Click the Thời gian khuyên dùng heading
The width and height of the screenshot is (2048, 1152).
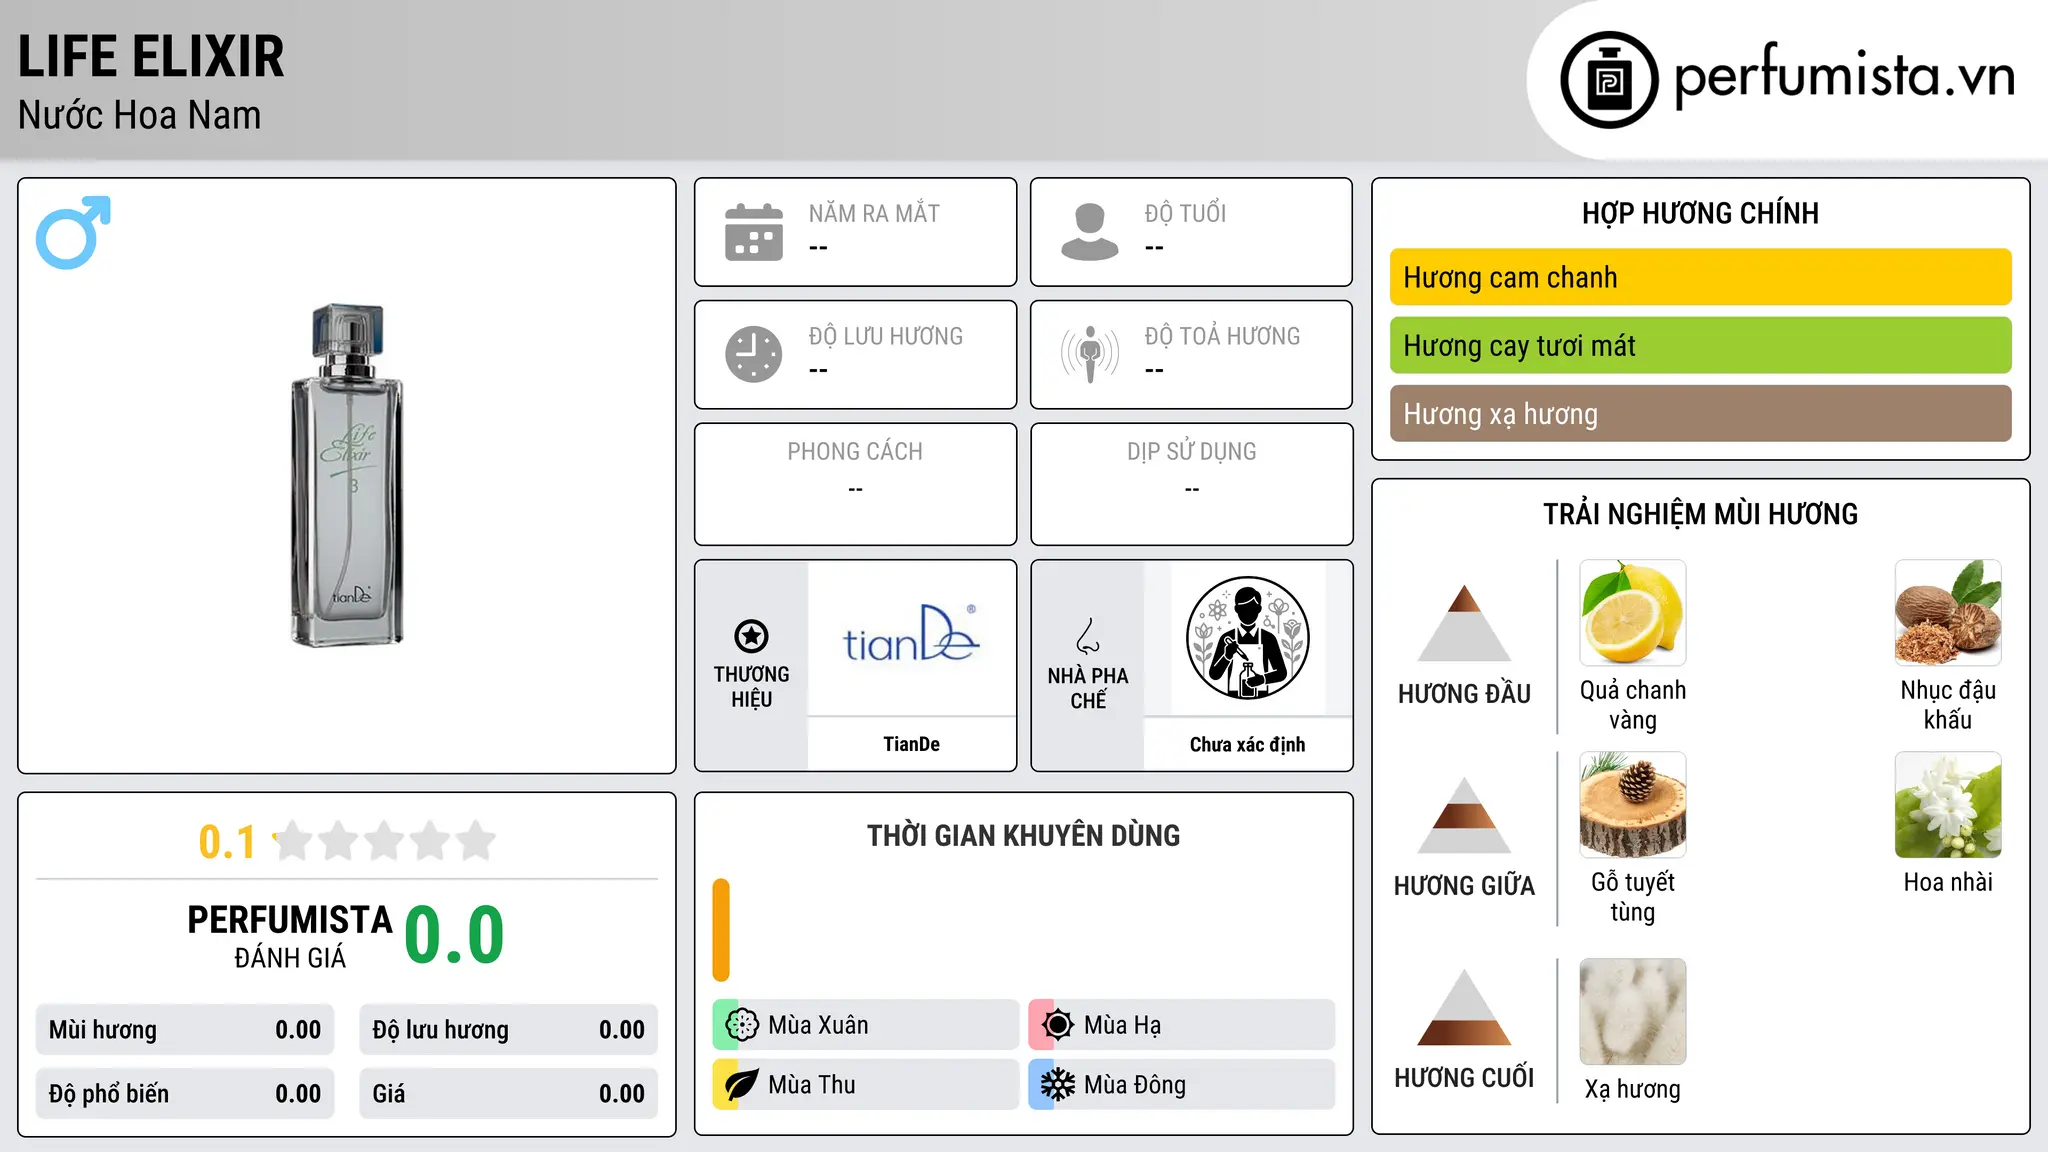coord(1023,835)
